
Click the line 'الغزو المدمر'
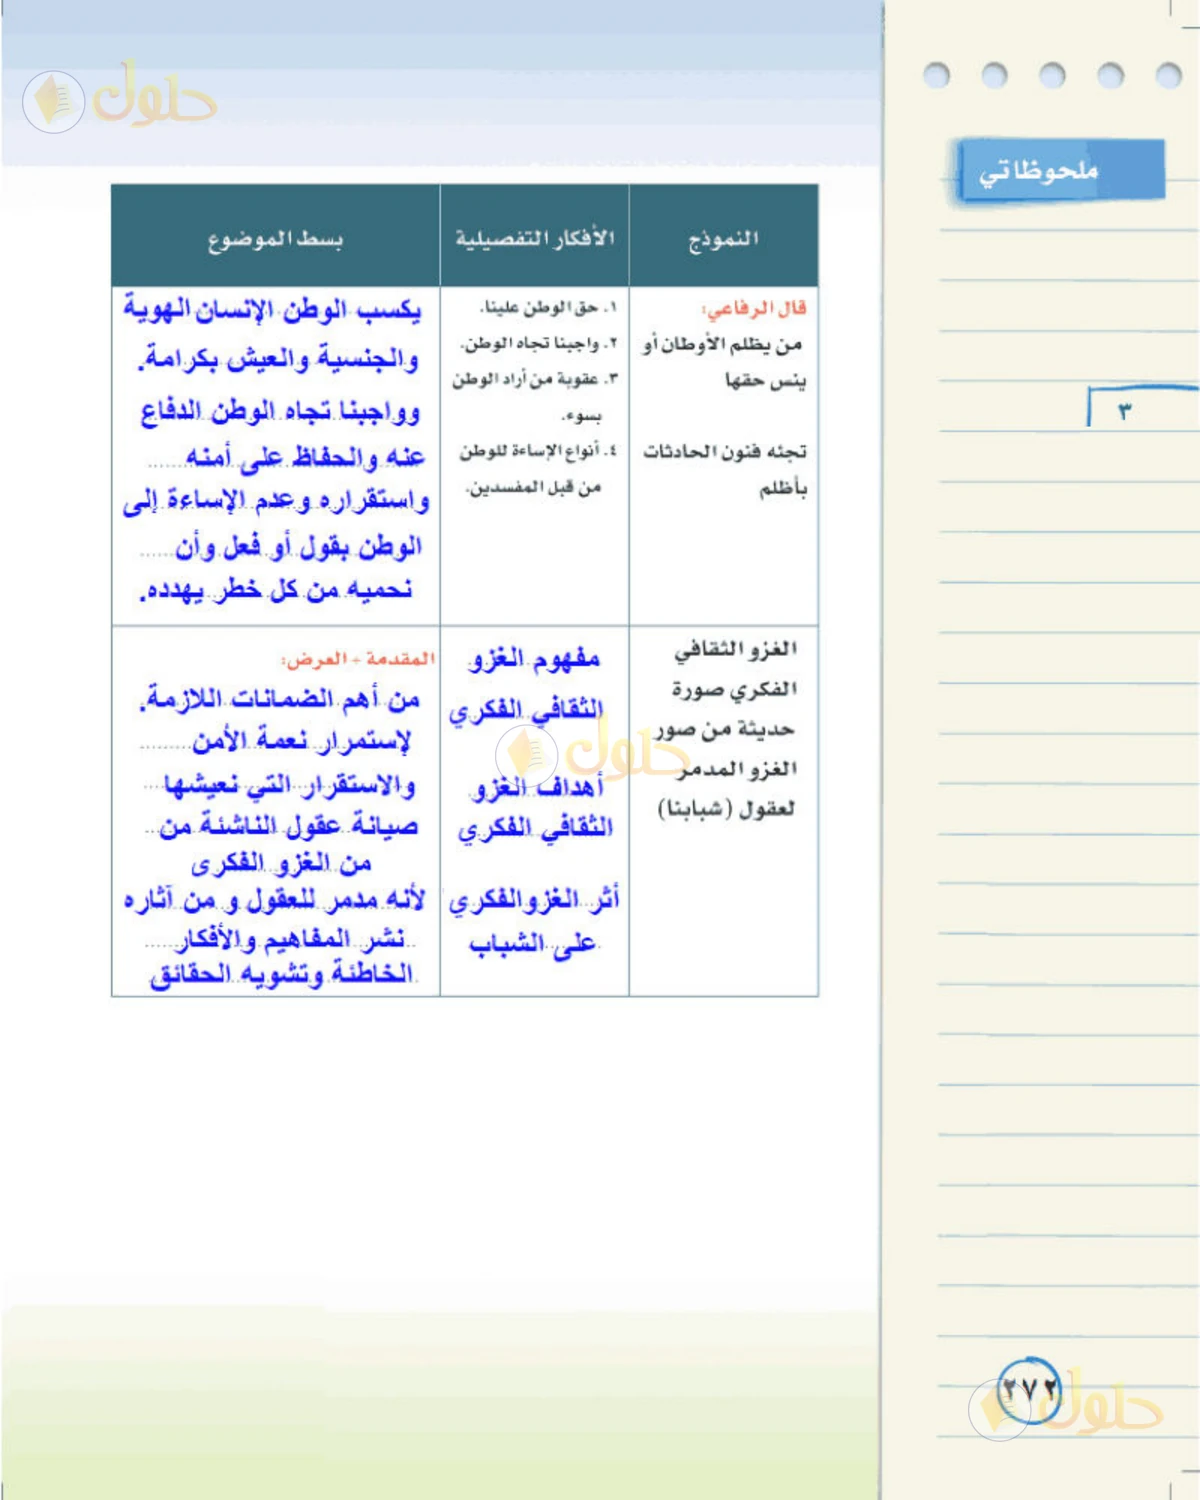pyautogui.click(x=738, y=769)
